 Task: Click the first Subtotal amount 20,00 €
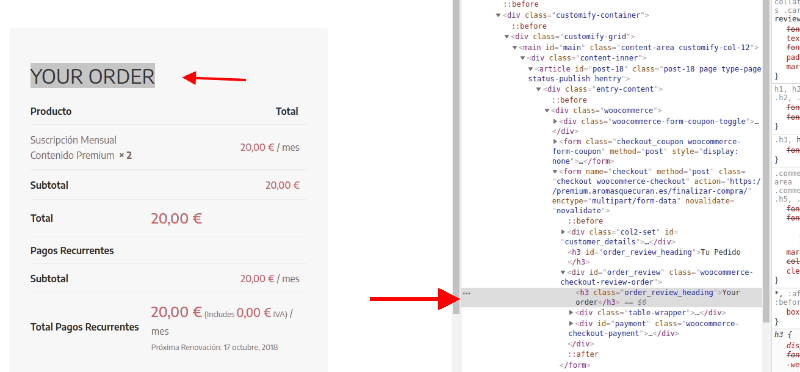point(282,185)
